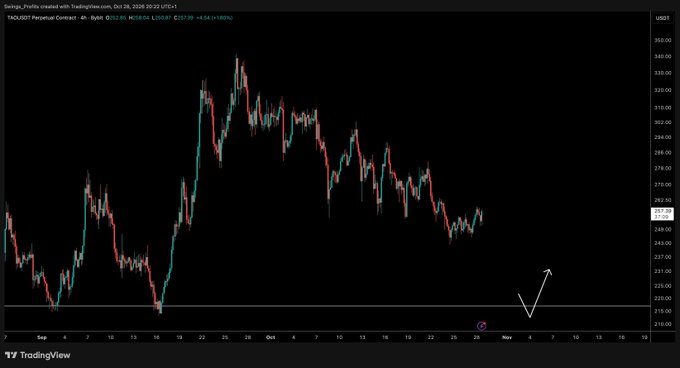This screenshot has width=680, height=368.
Task: Click the 270.00 price axis label
Action: (662, 185)
